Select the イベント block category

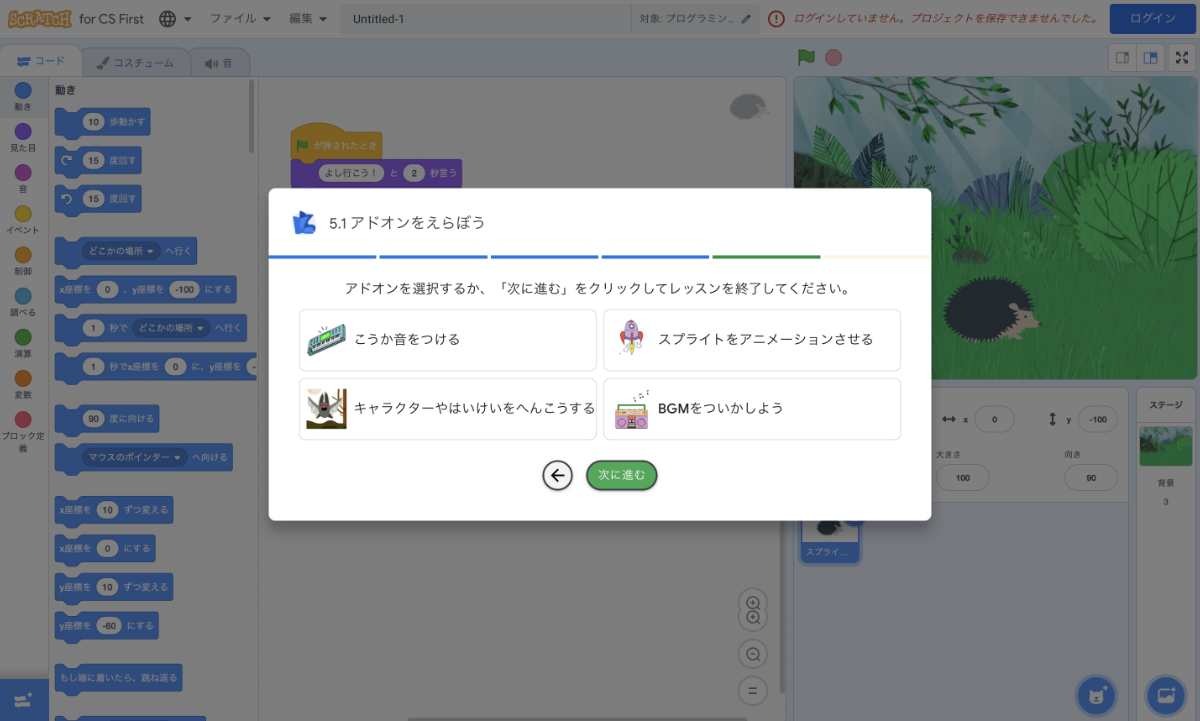[22, 220]
